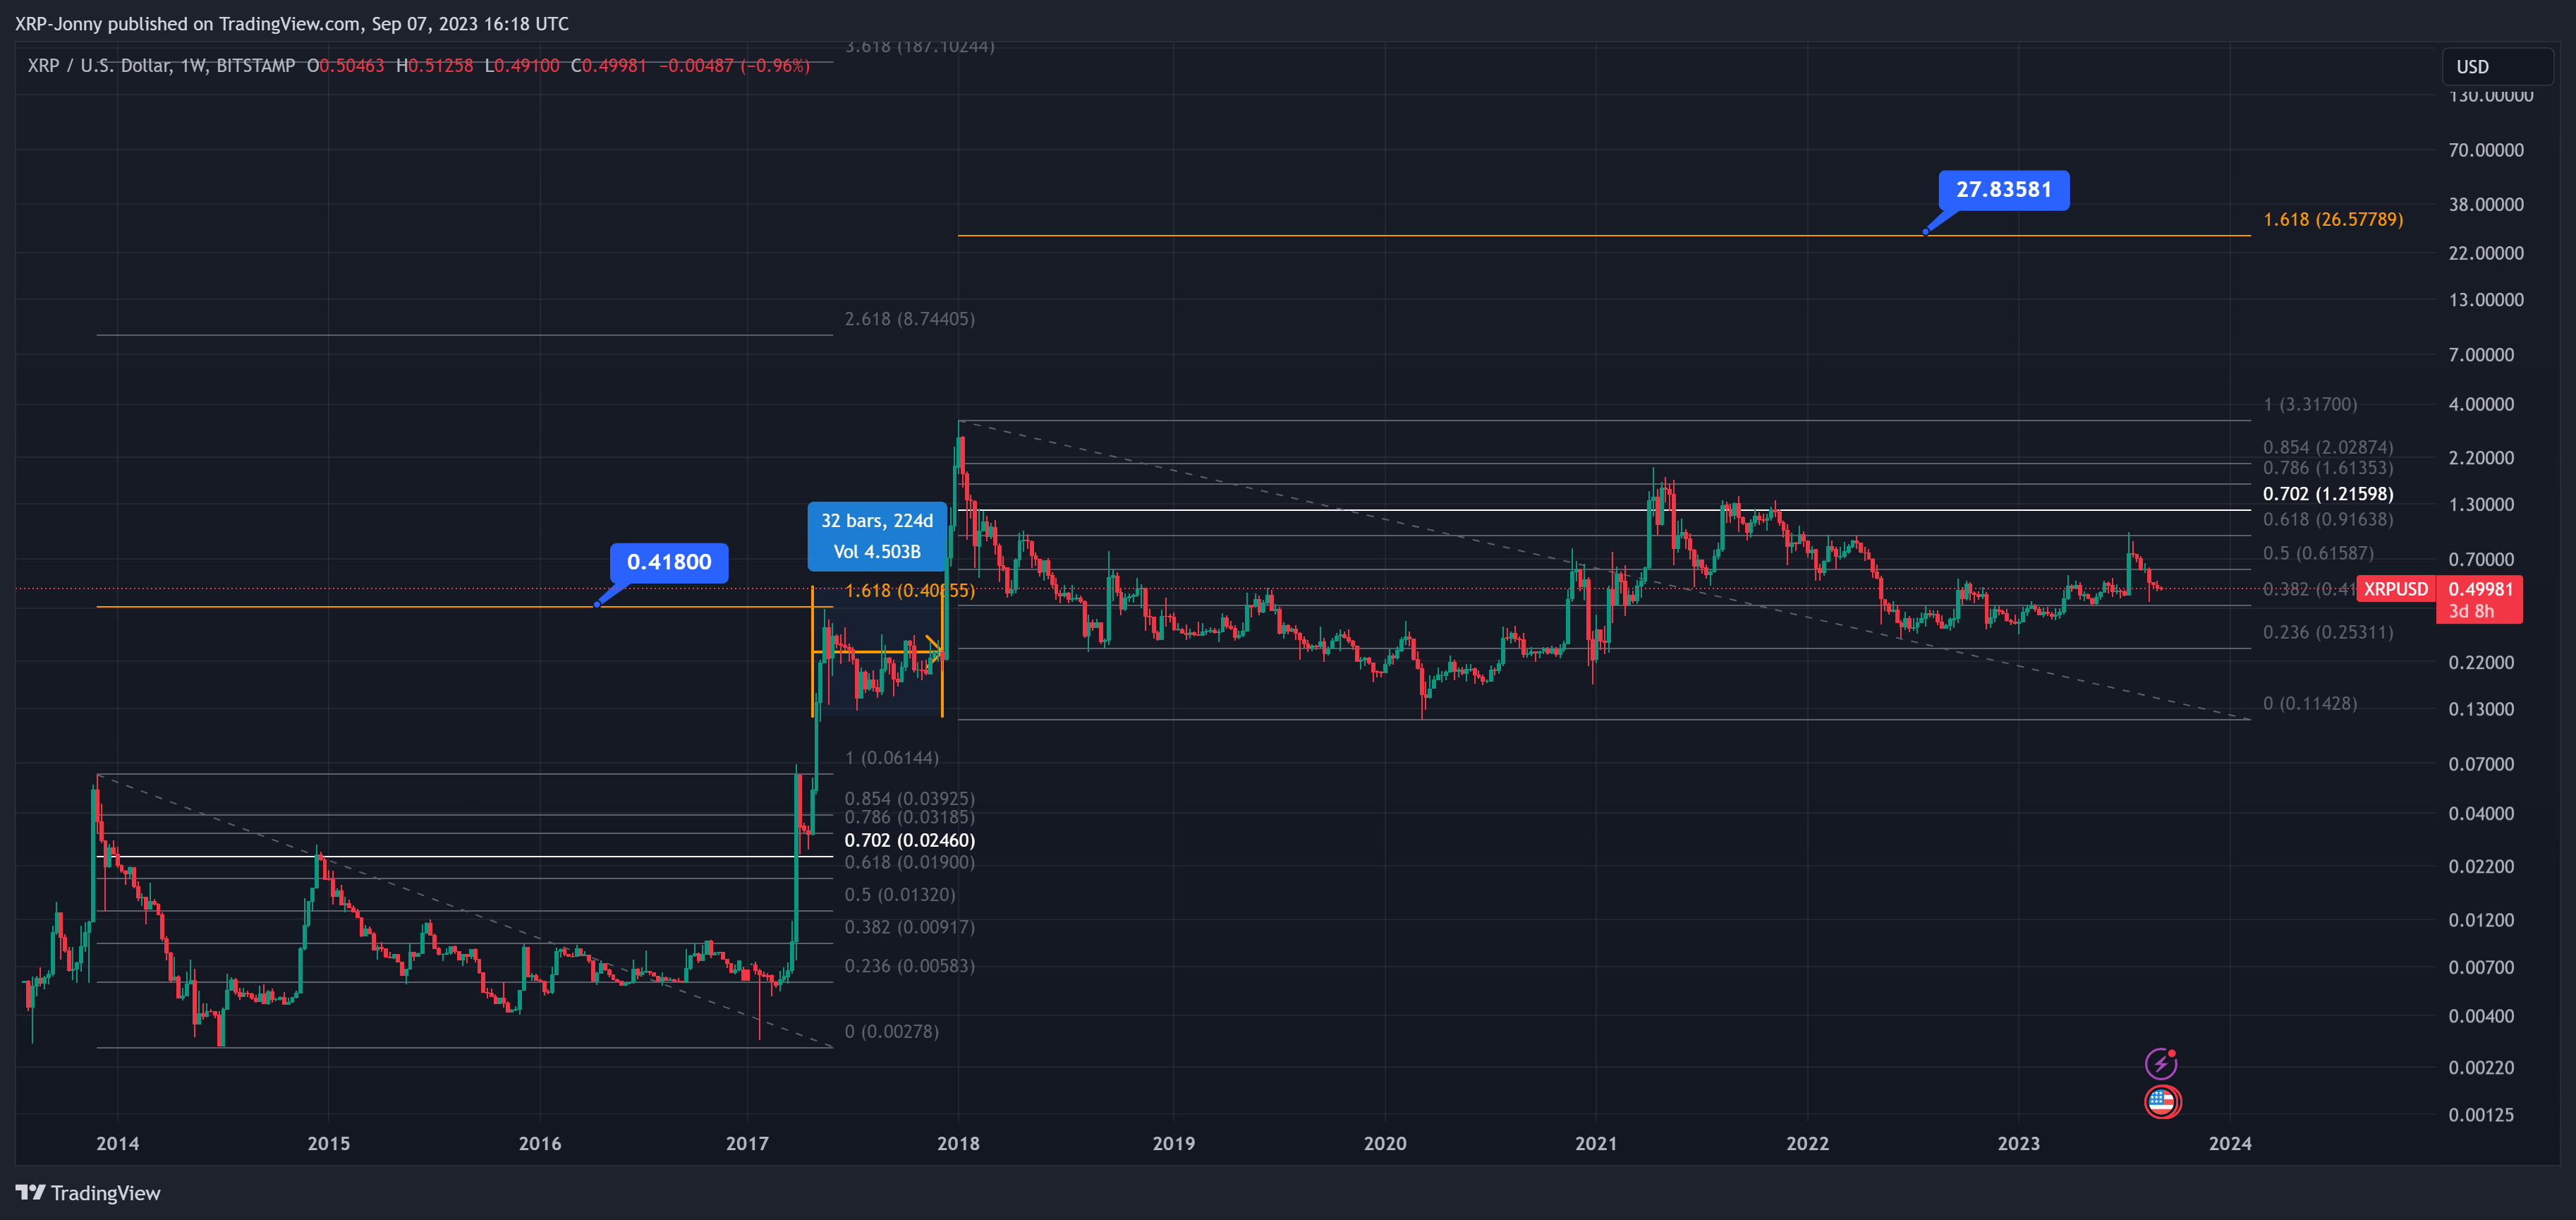
Task: Click the '0.236 (0.25311)' Fibonacci label
Action: [2328, 632]
